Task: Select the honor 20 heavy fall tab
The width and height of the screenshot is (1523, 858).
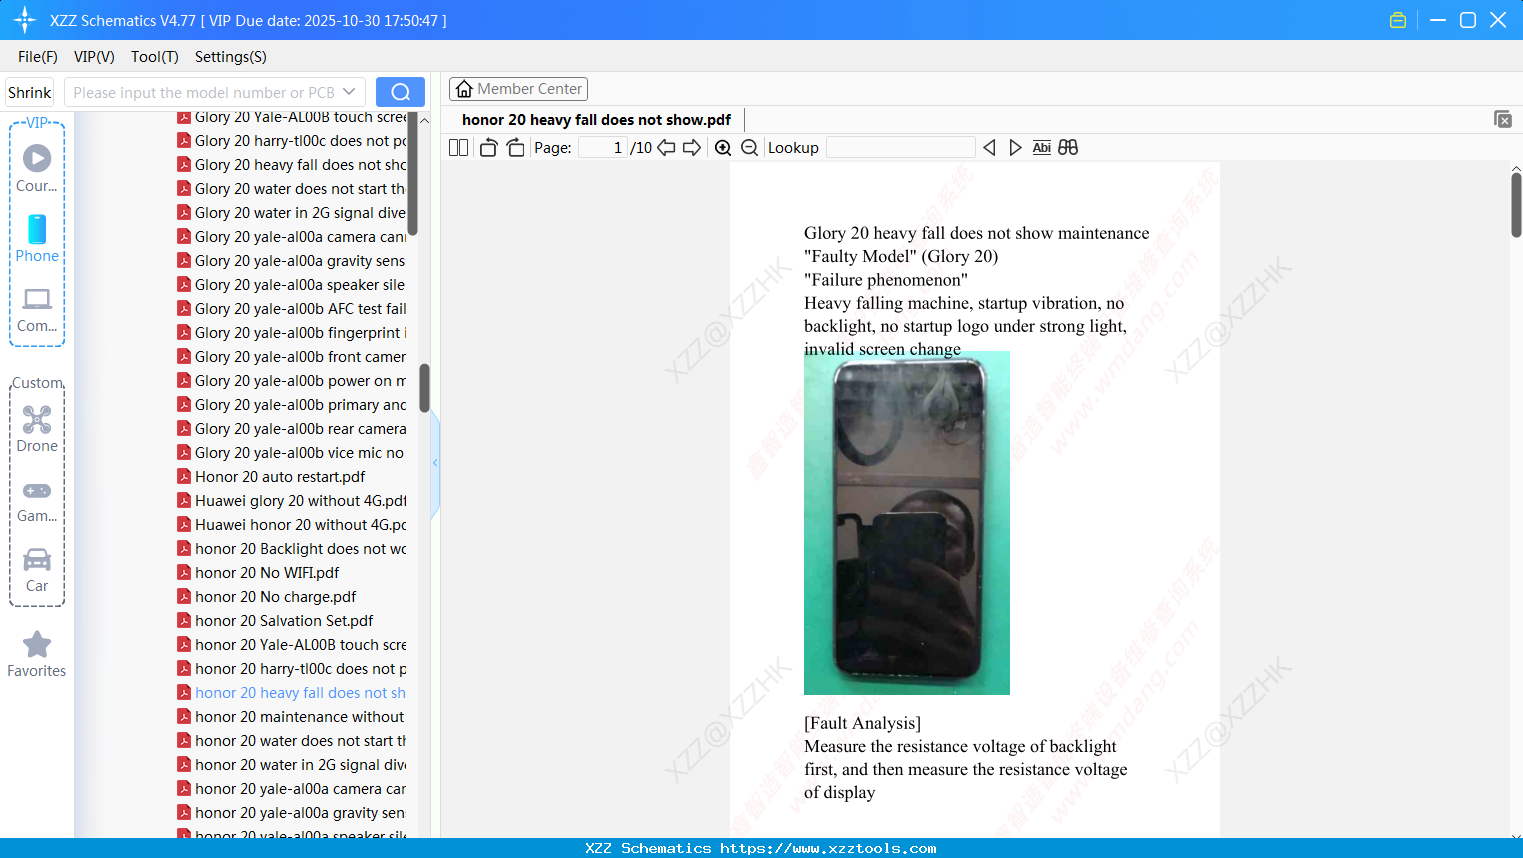Action: click(596, 120)
